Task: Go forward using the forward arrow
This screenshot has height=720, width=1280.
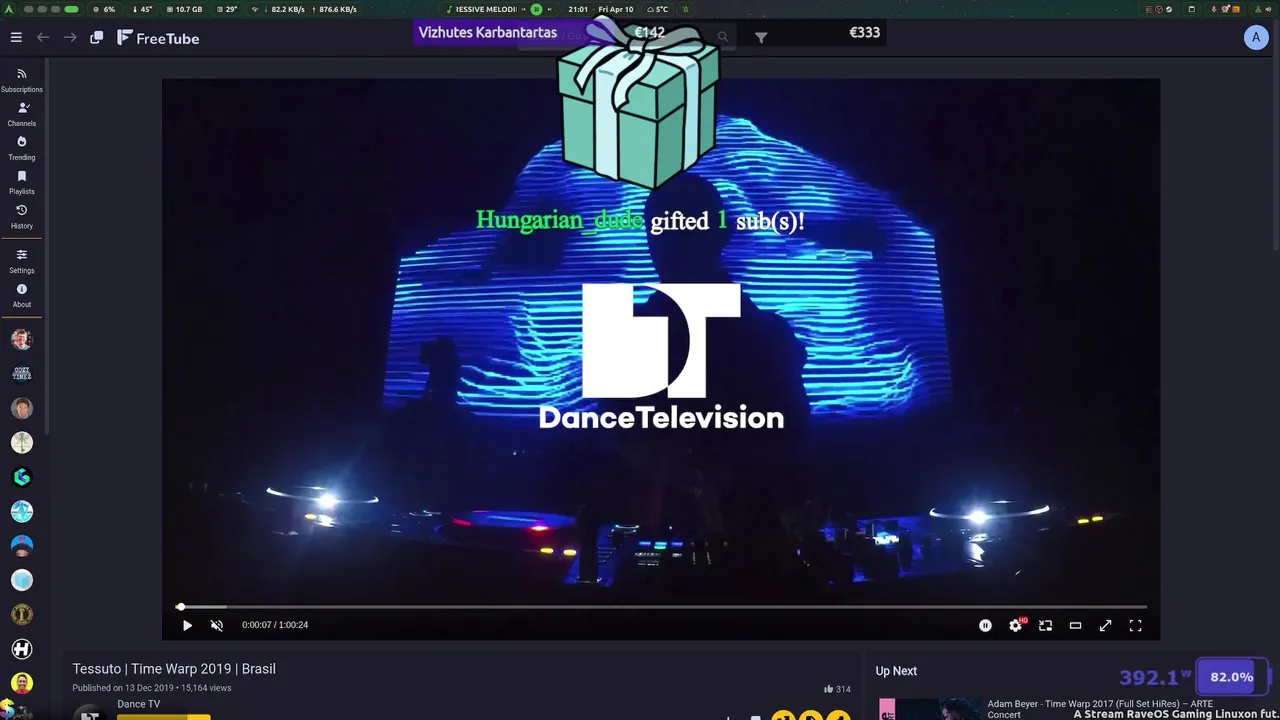Action: coord(70,38)
